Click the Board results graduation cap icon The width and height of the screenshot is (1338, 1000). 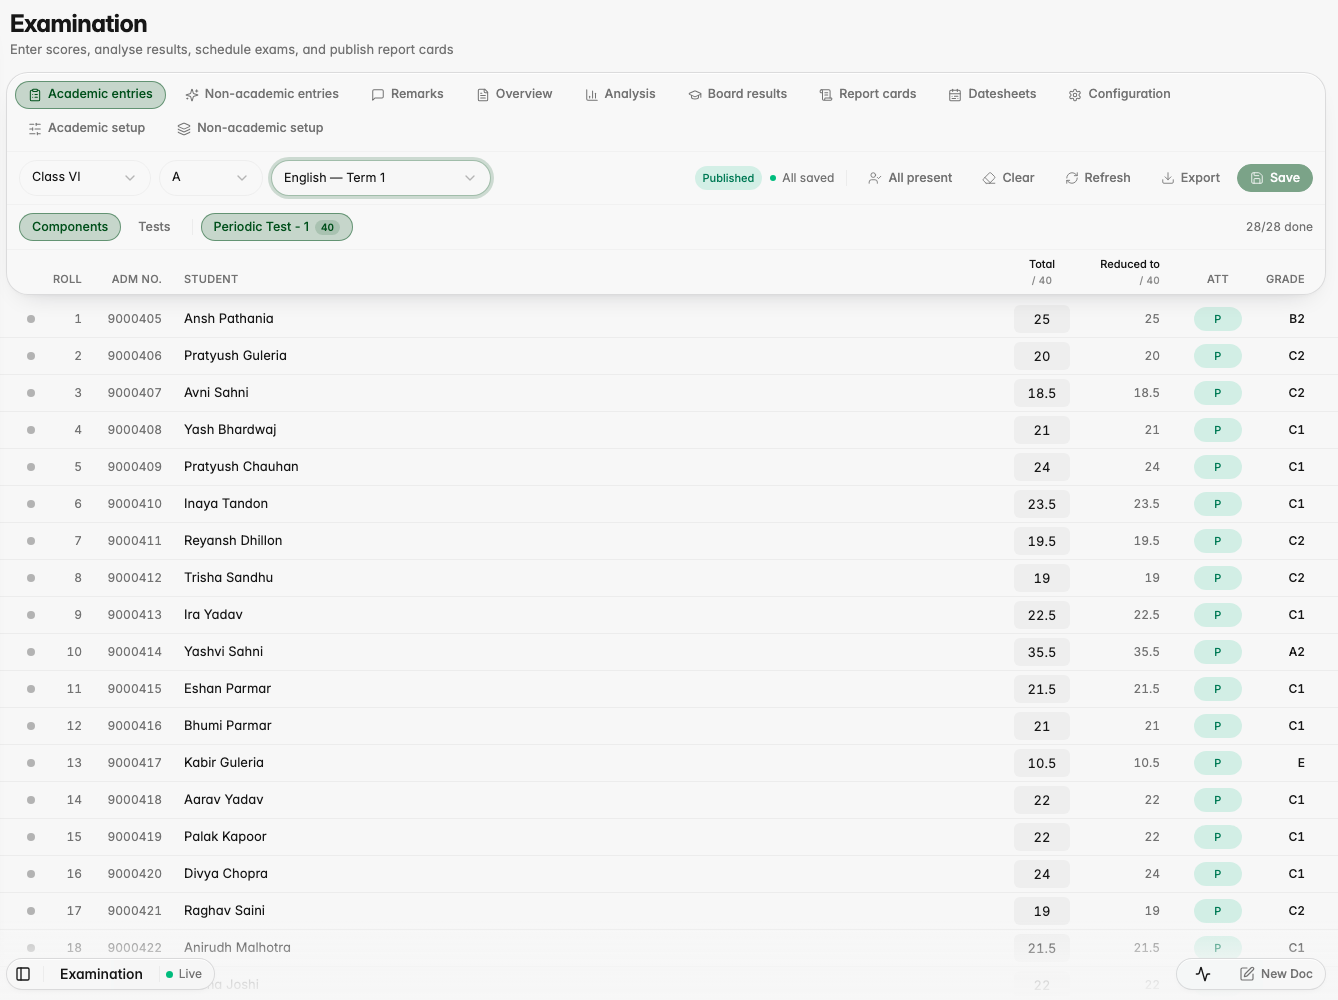pyautogui.click(x=695, y=95)
